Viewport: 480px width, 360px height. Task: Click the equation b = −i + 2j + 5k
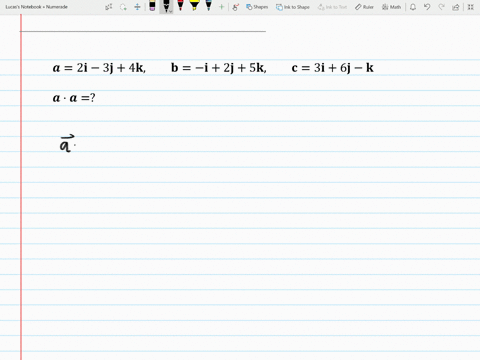219,68
